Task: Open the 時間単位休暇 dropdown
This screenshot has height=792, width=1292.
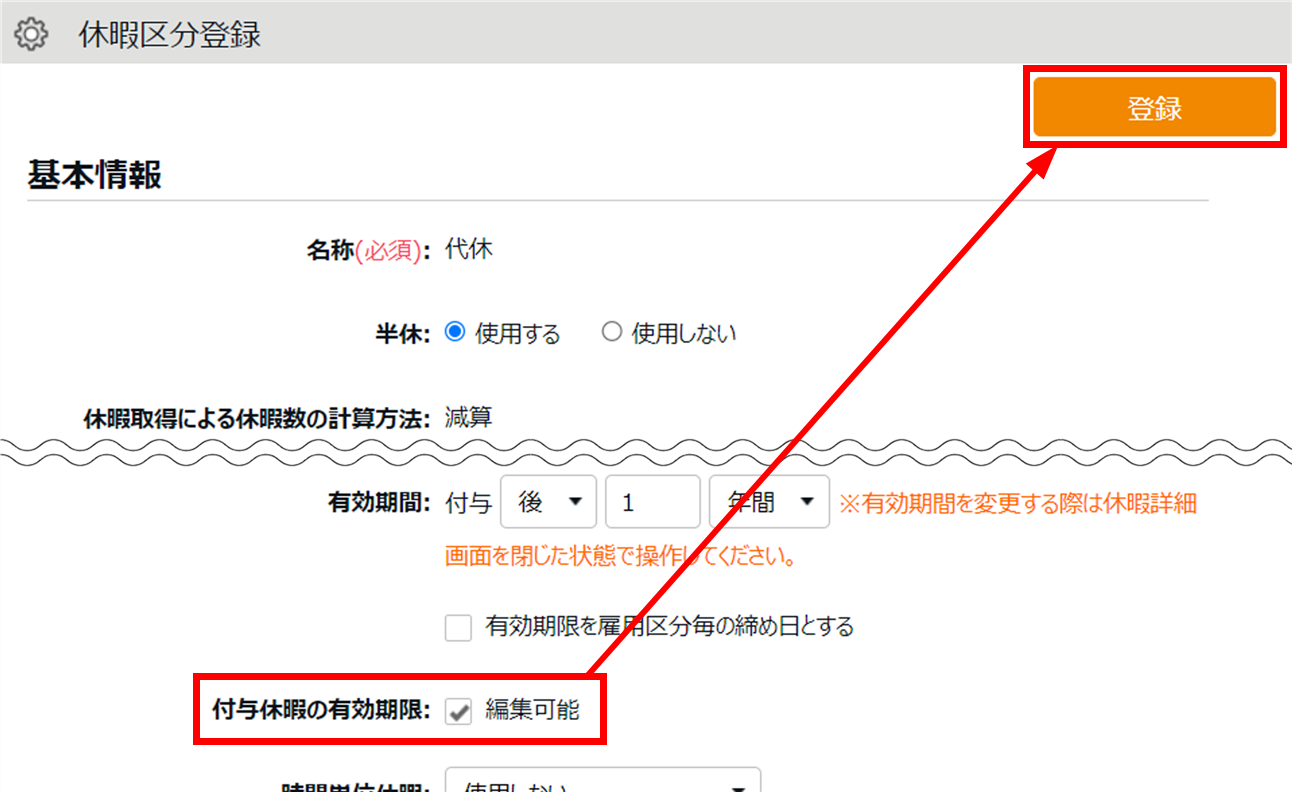Action: (x=602, y=782)
